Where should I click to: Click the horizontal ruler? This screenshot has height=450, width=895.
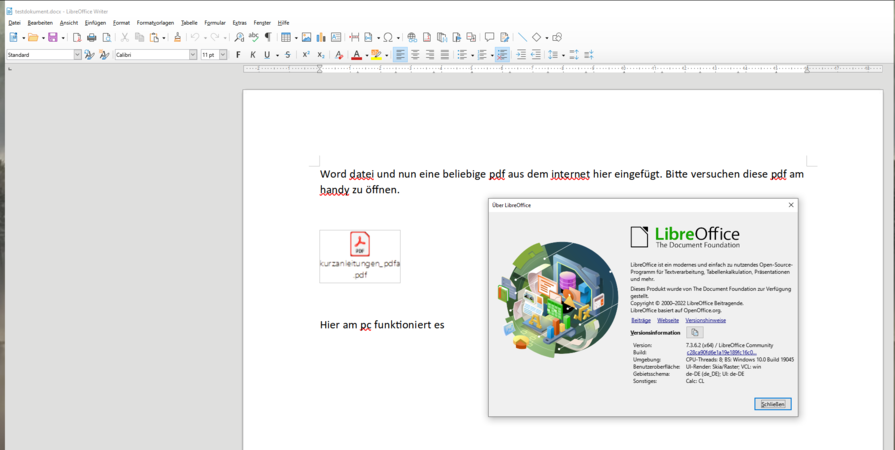coord(563,69)
